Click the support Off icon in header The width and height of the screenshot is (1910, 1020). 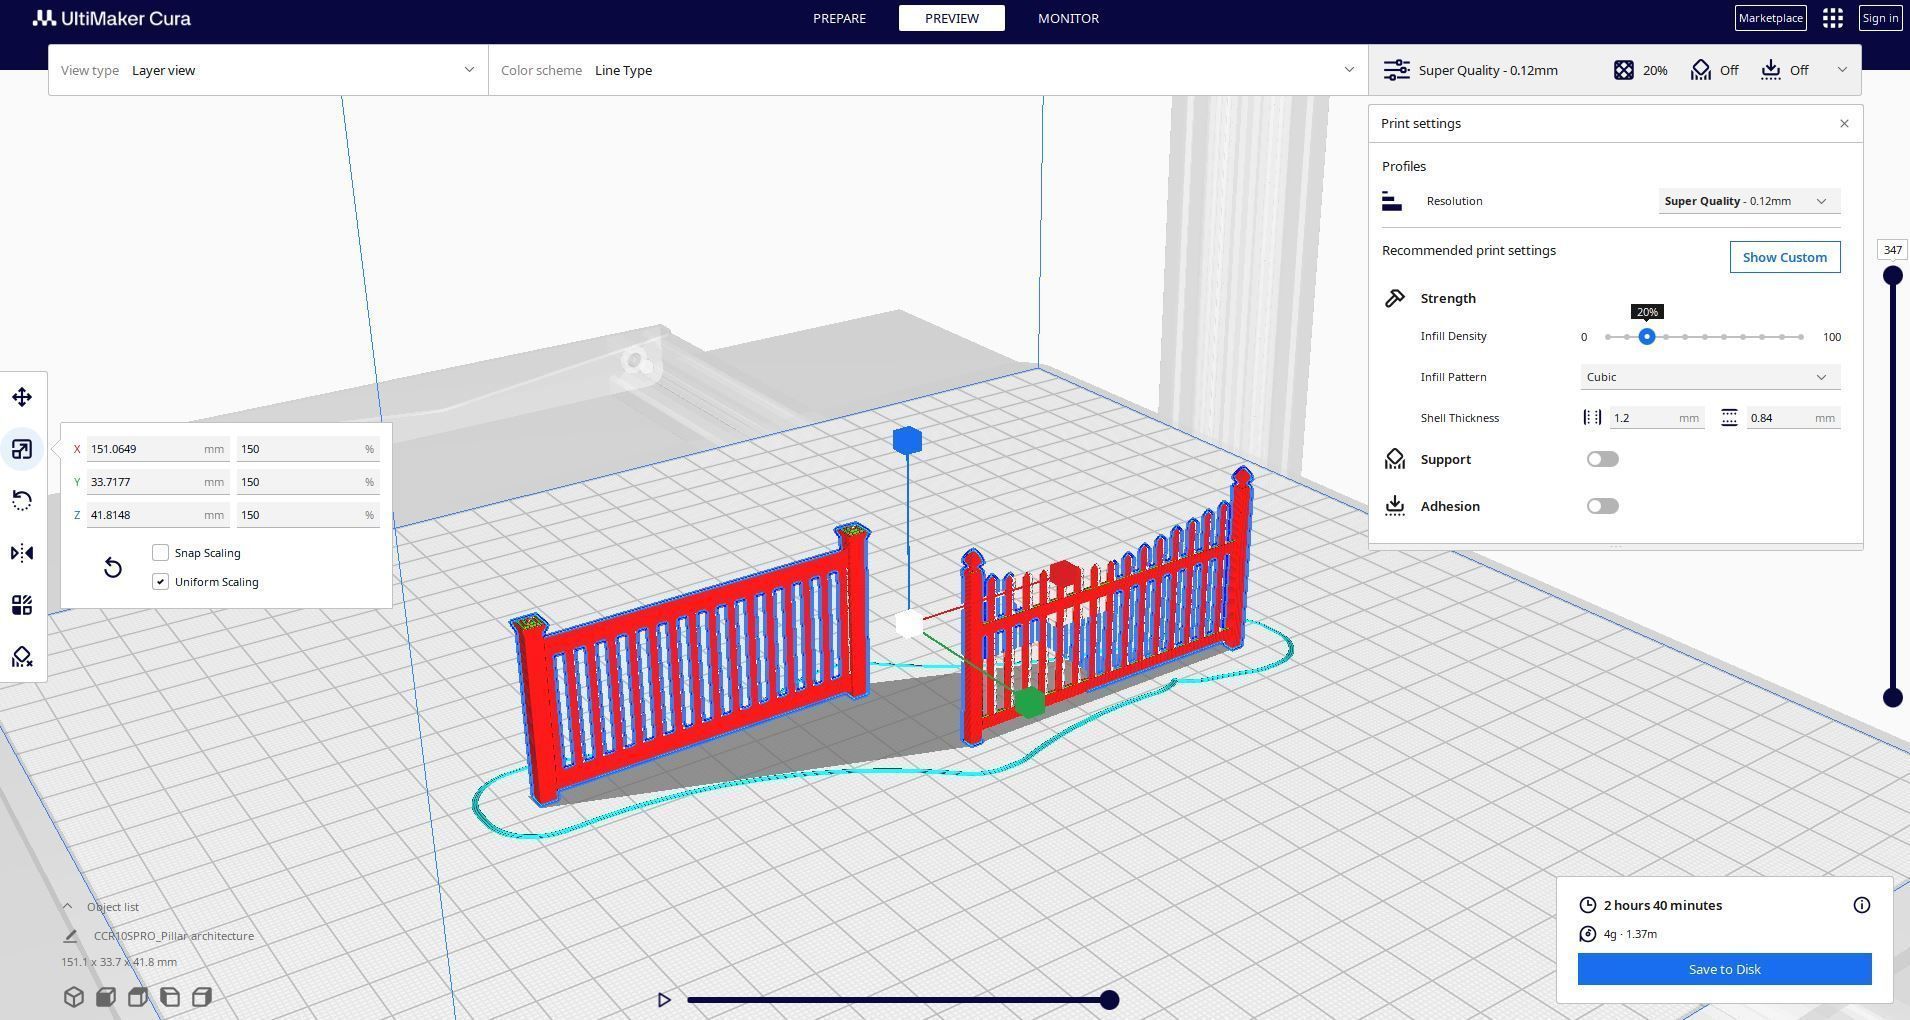pos(1701,70)
